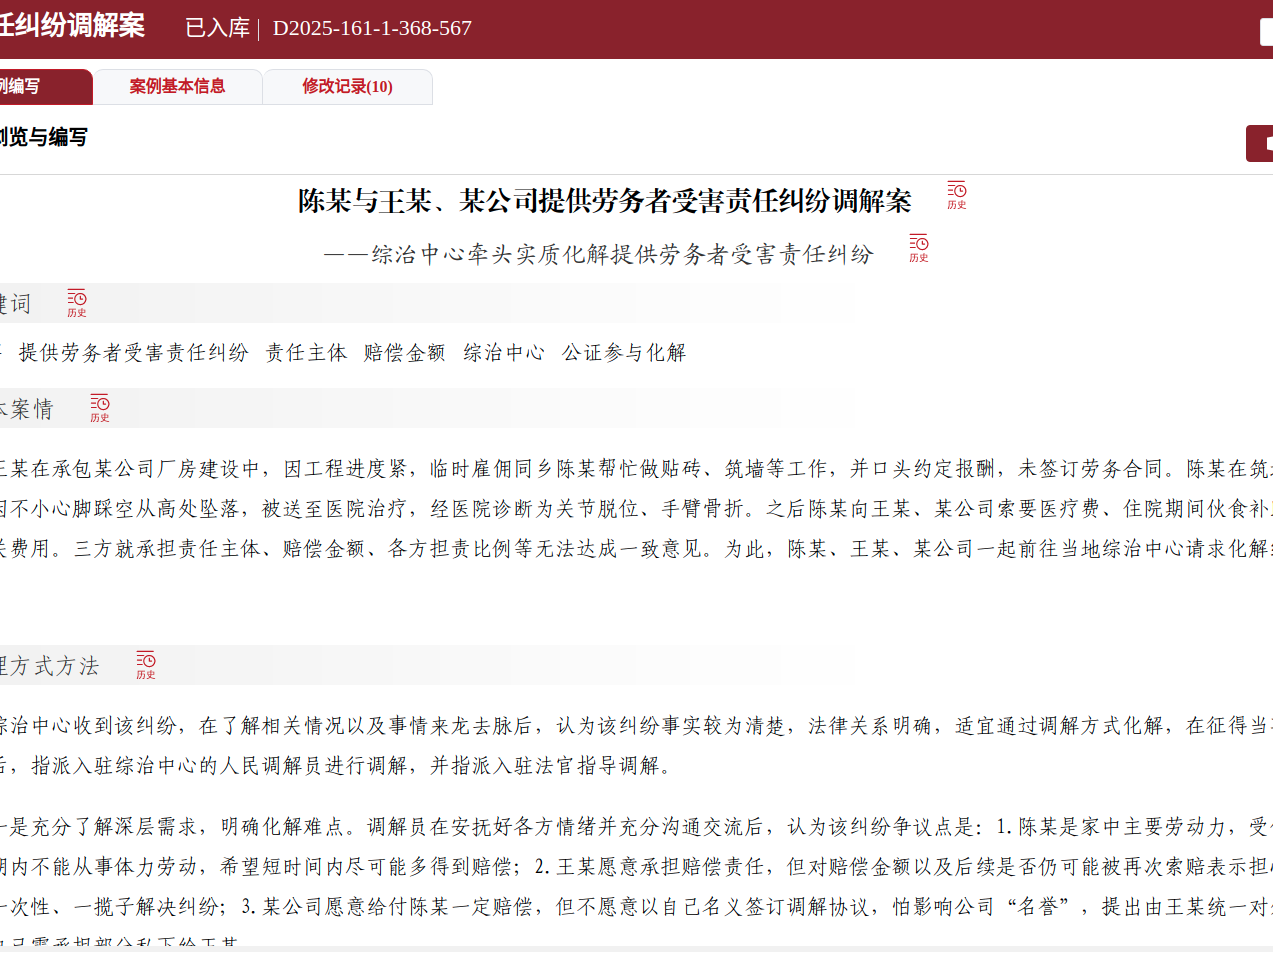Image resolution: width=1273 pixels, height=955 pixels.
Task: Select keyword 责任主体
Action: coord(306,352)
